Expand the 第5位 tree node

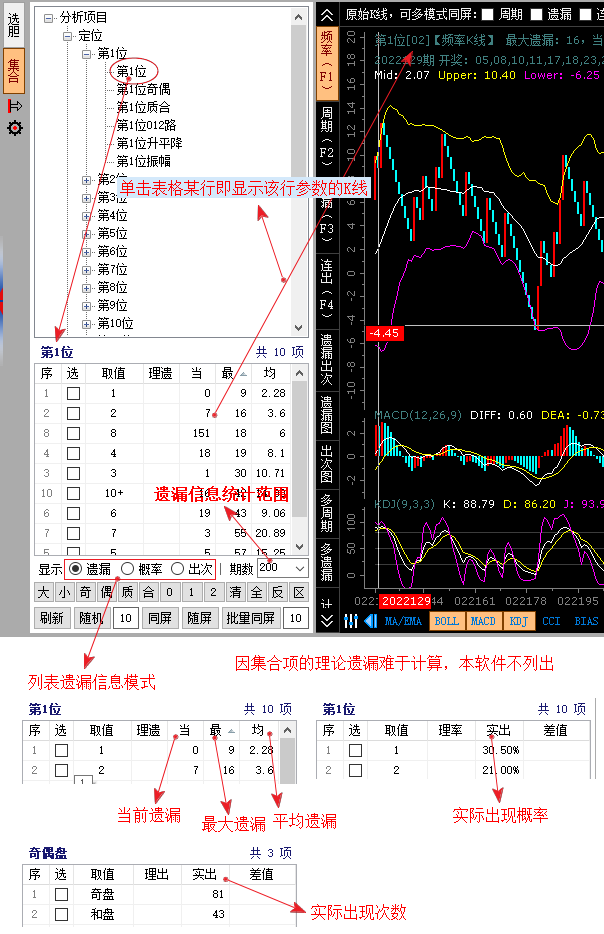87,234
